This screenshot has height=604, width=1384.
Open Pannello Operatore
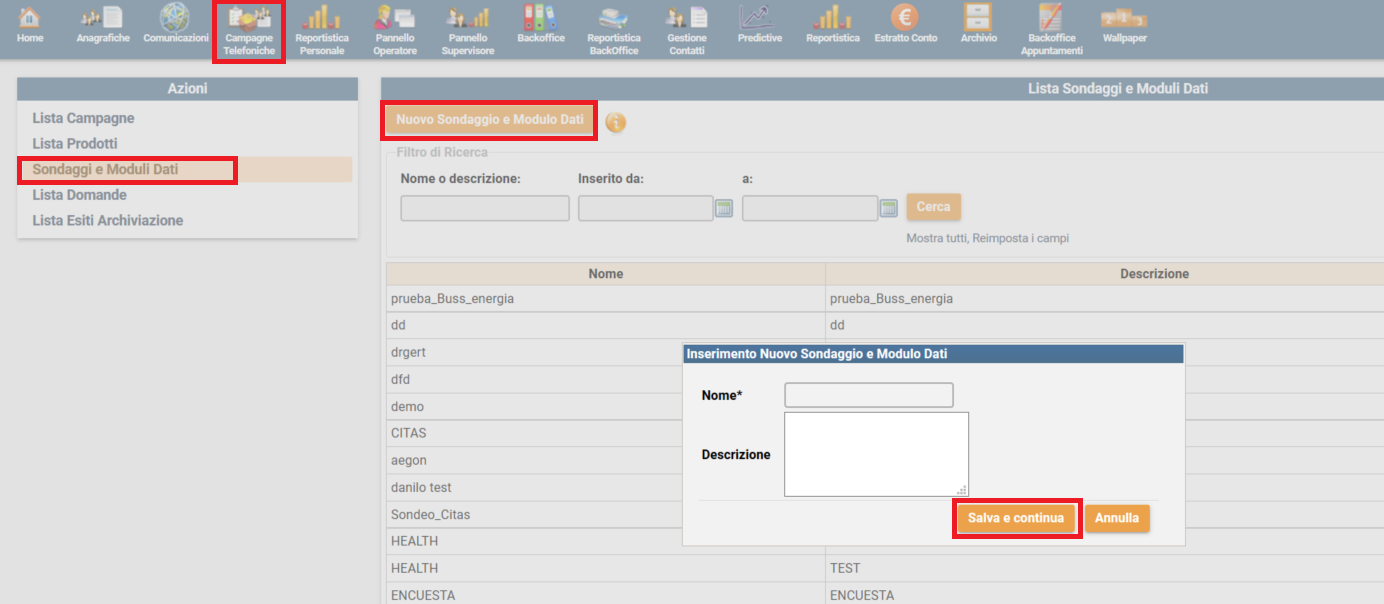395,31
